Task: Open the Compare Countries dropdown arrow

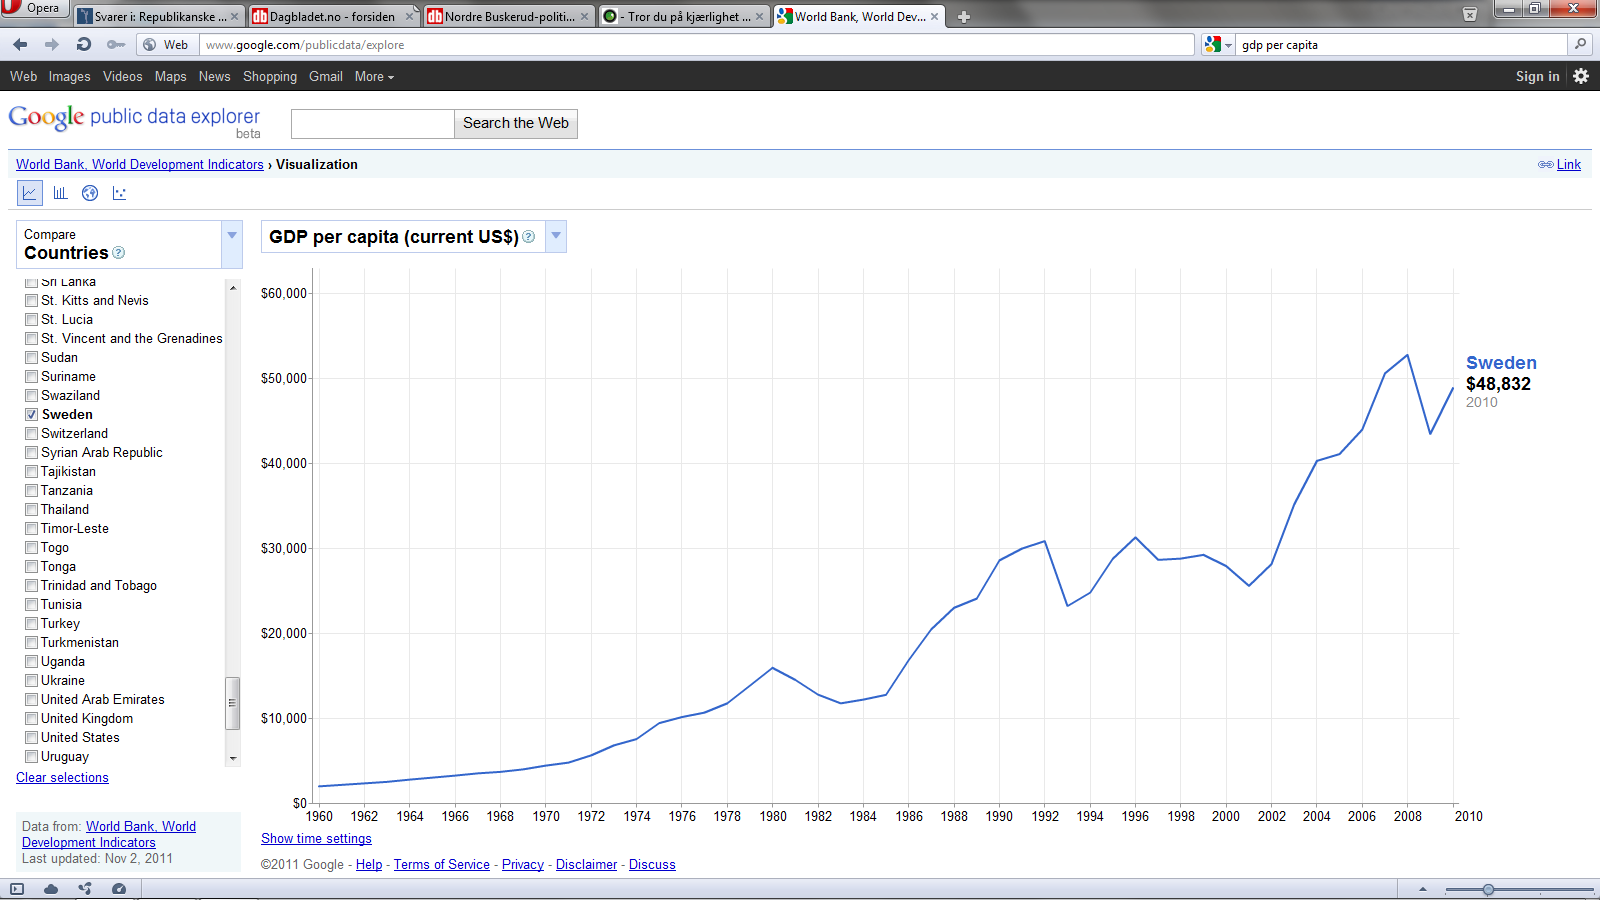Action: point(232,244)
